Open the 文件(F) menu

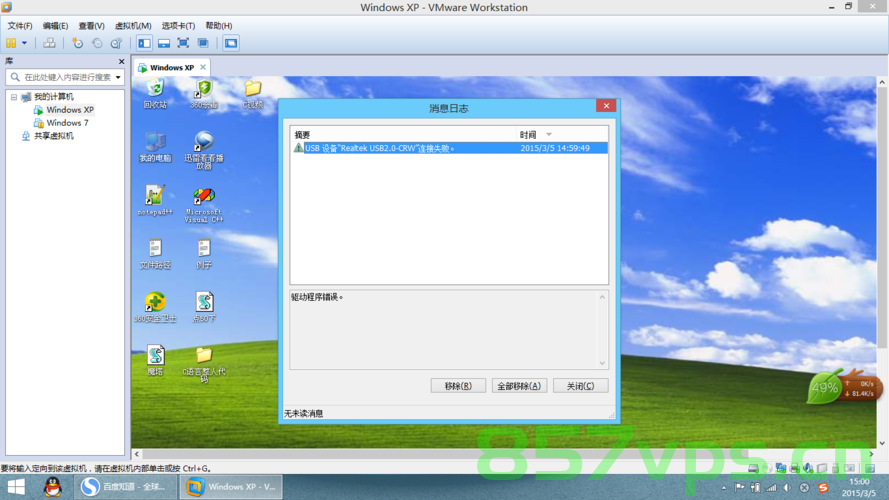coord(20,26)
